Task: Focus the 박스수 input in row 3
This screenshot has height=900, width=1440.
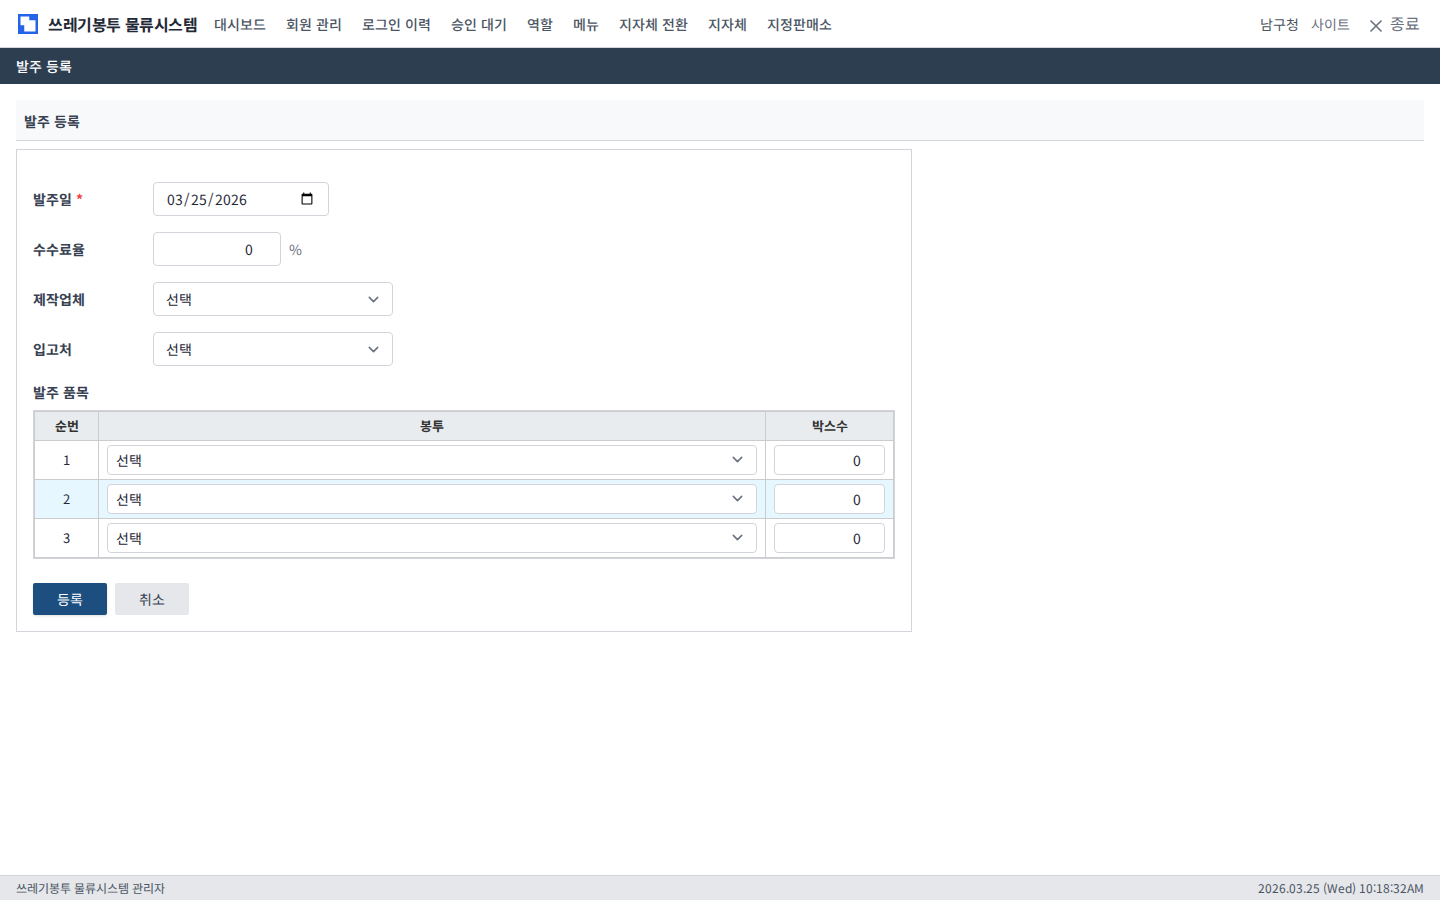Action: coord(829,538)
